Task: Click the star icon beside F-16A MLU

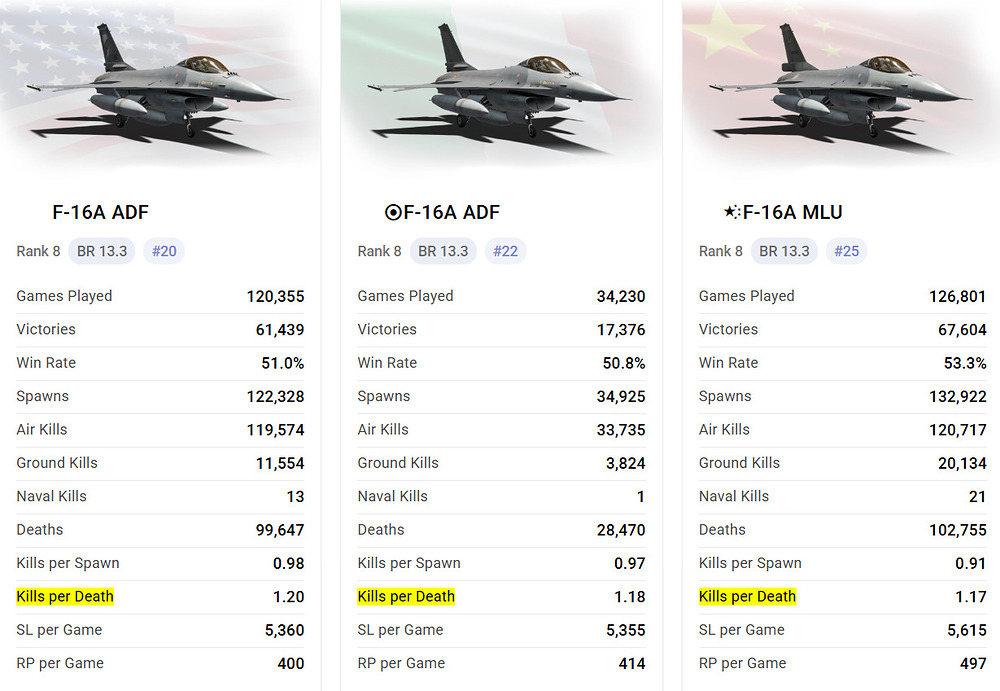Action: (x=732, y=212)
